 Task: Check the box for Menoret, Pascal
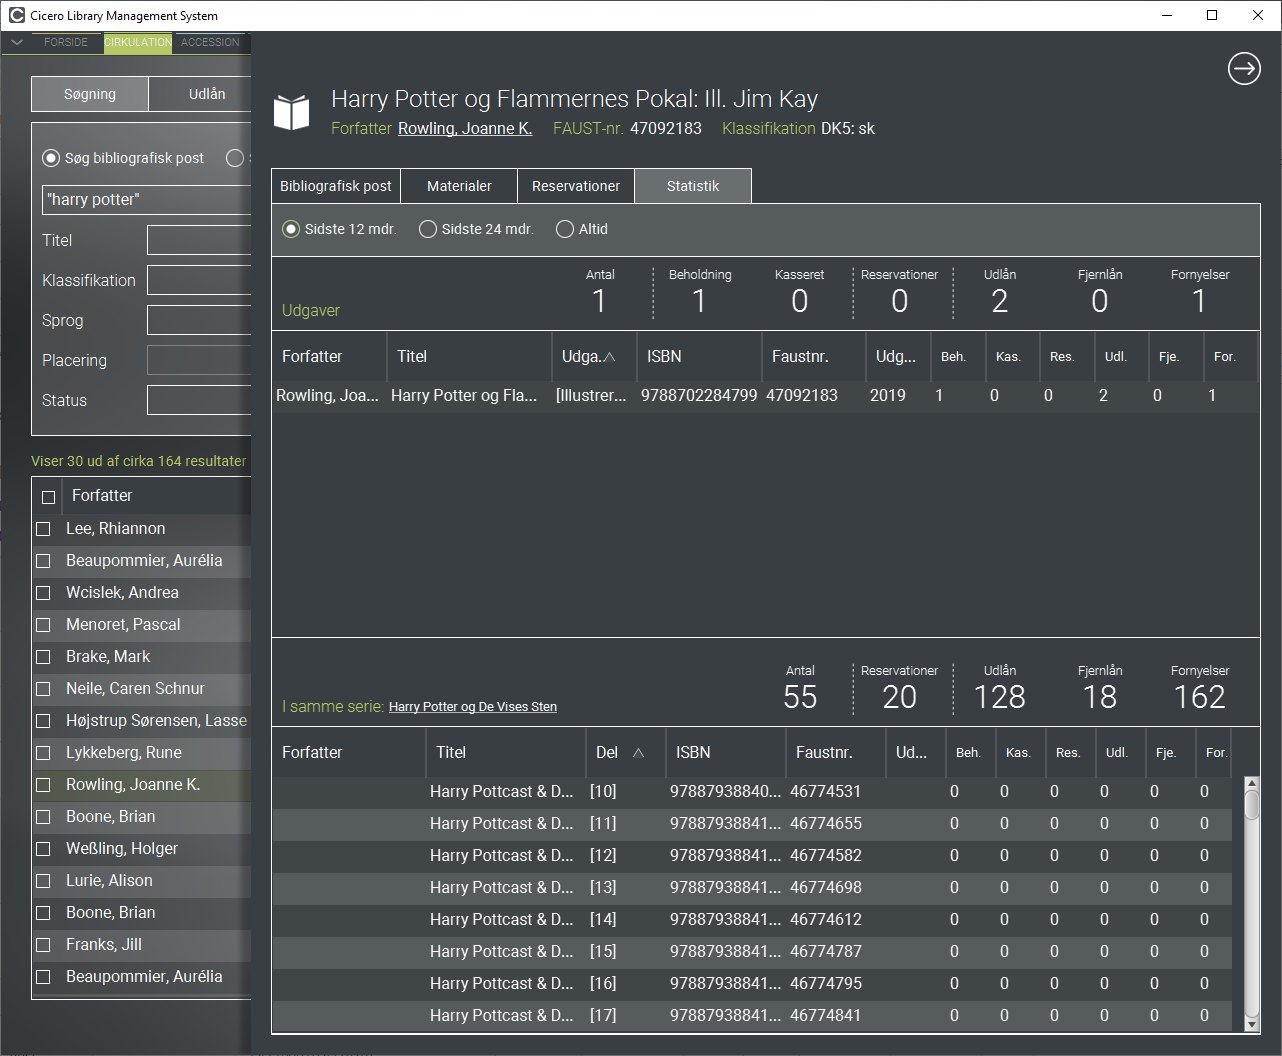[x=43, y=625]
